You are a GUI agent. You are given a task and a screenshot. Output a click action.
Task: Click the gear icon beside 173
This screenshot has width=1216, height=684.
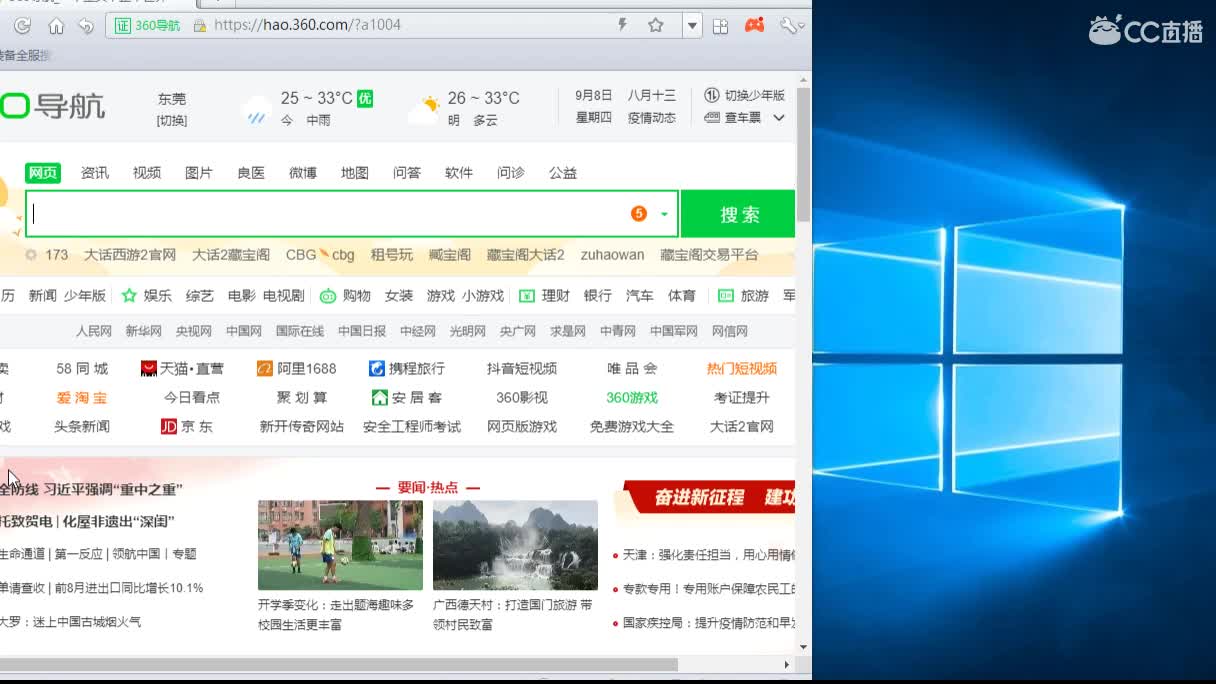click(x=31, y=255)
